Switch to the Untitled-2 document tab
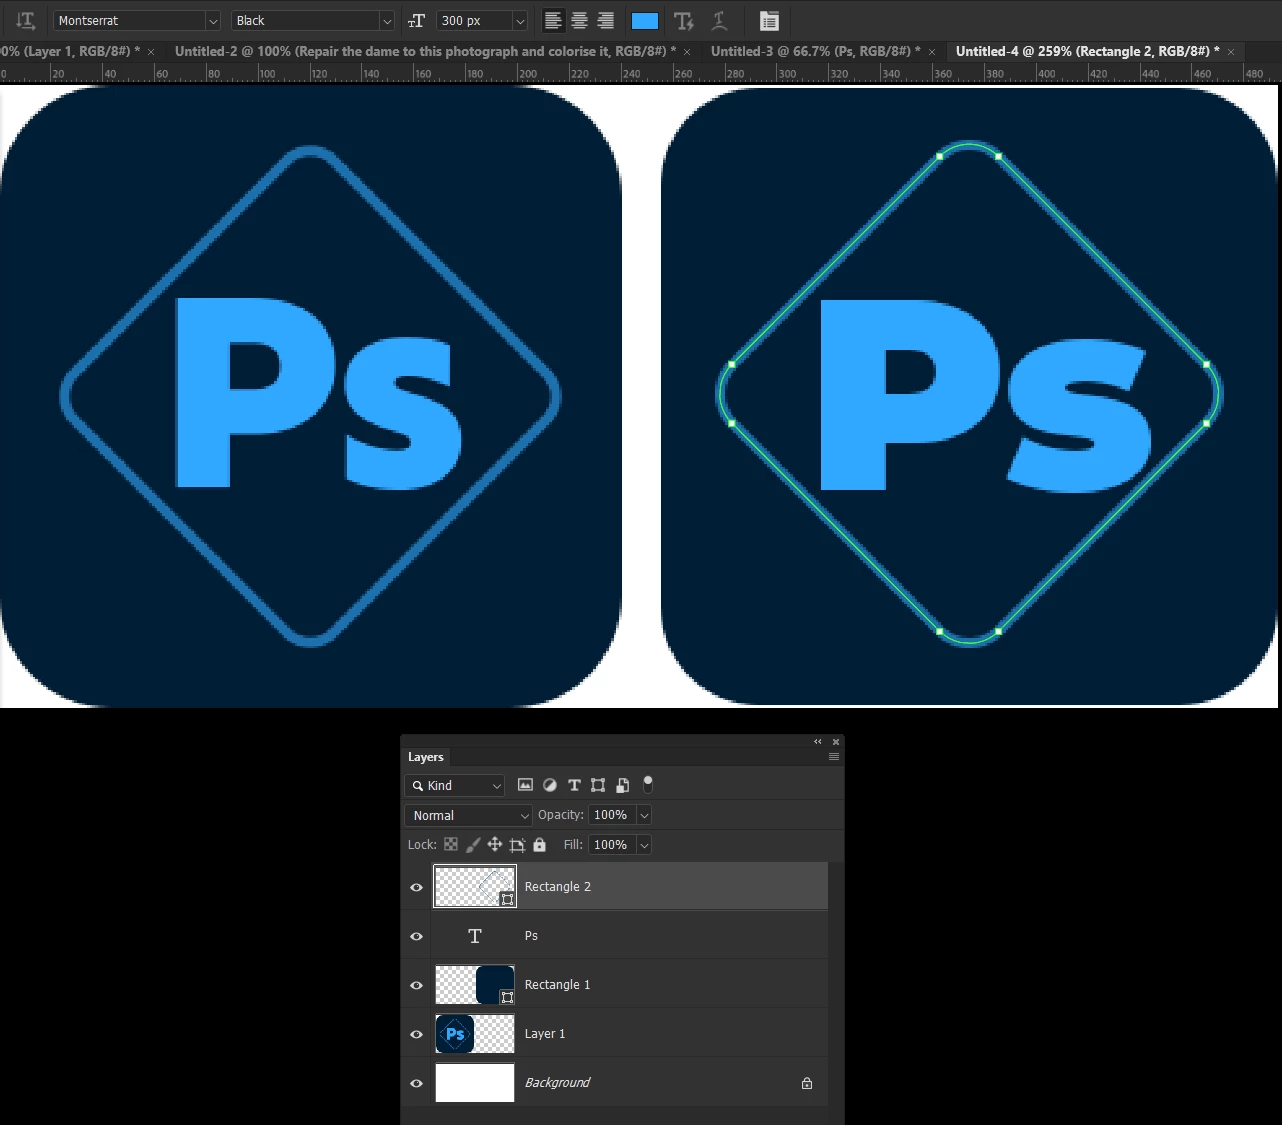 pos(425,51)
